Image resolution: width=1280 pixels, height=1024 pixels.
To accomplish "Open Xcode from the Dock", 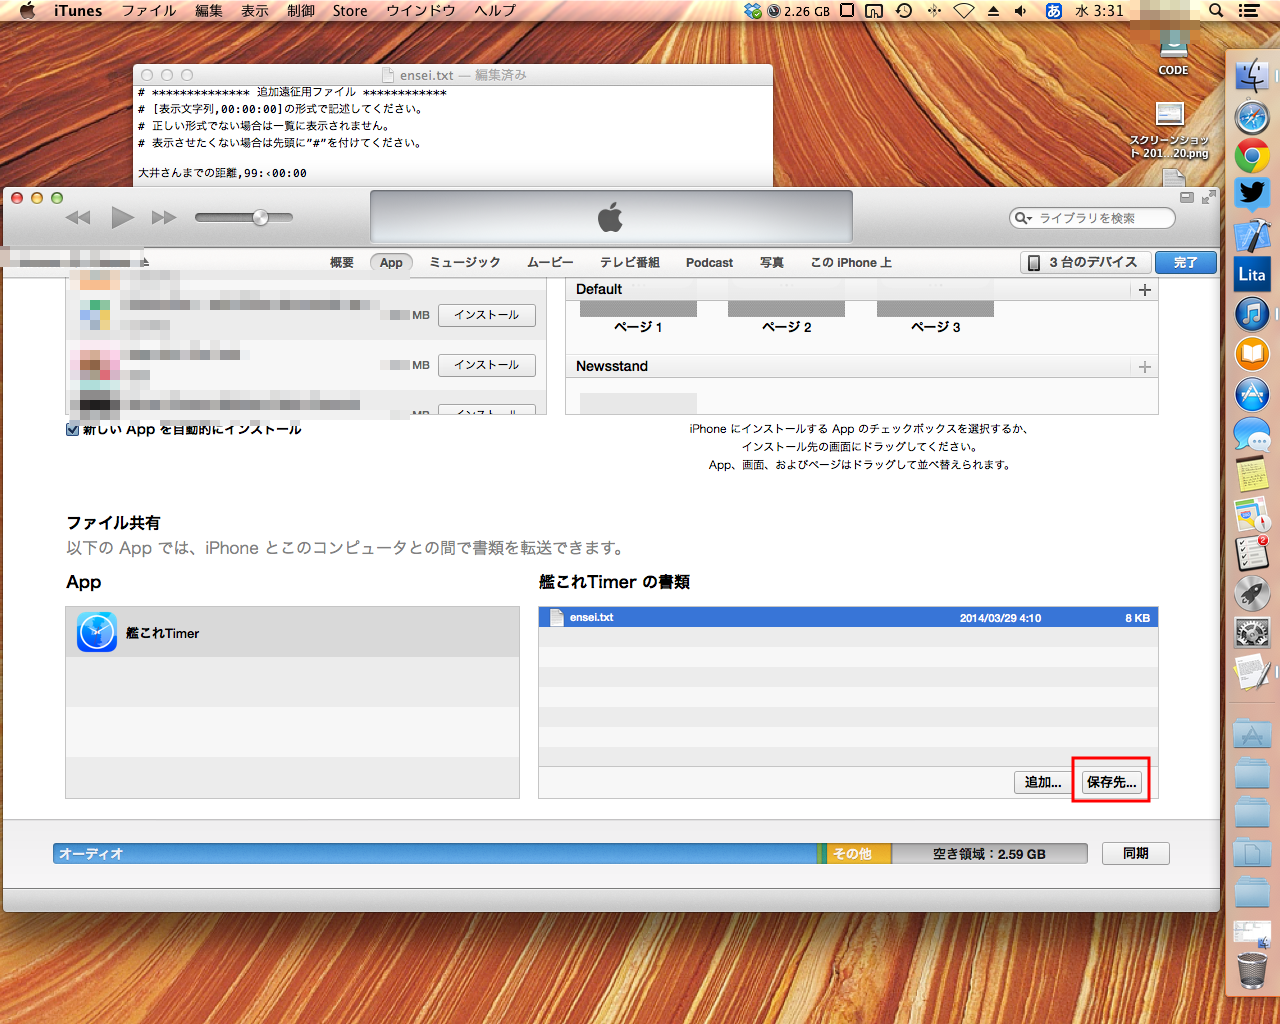I will pyautogui.click(x=1252, y=235).
